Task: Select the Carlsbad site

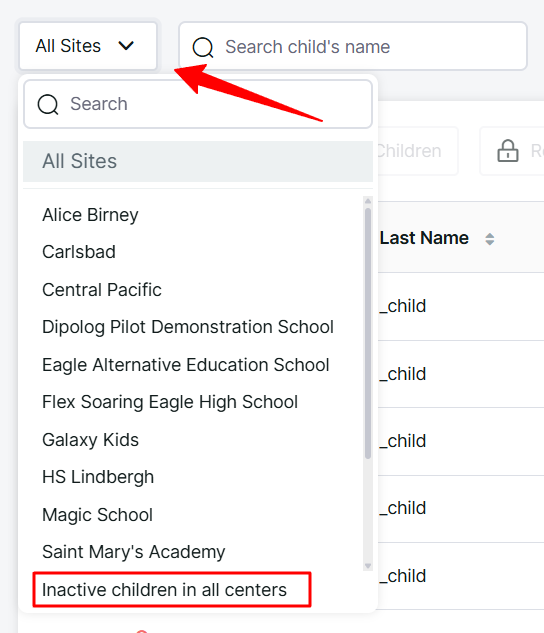Action: pos(79,252)
